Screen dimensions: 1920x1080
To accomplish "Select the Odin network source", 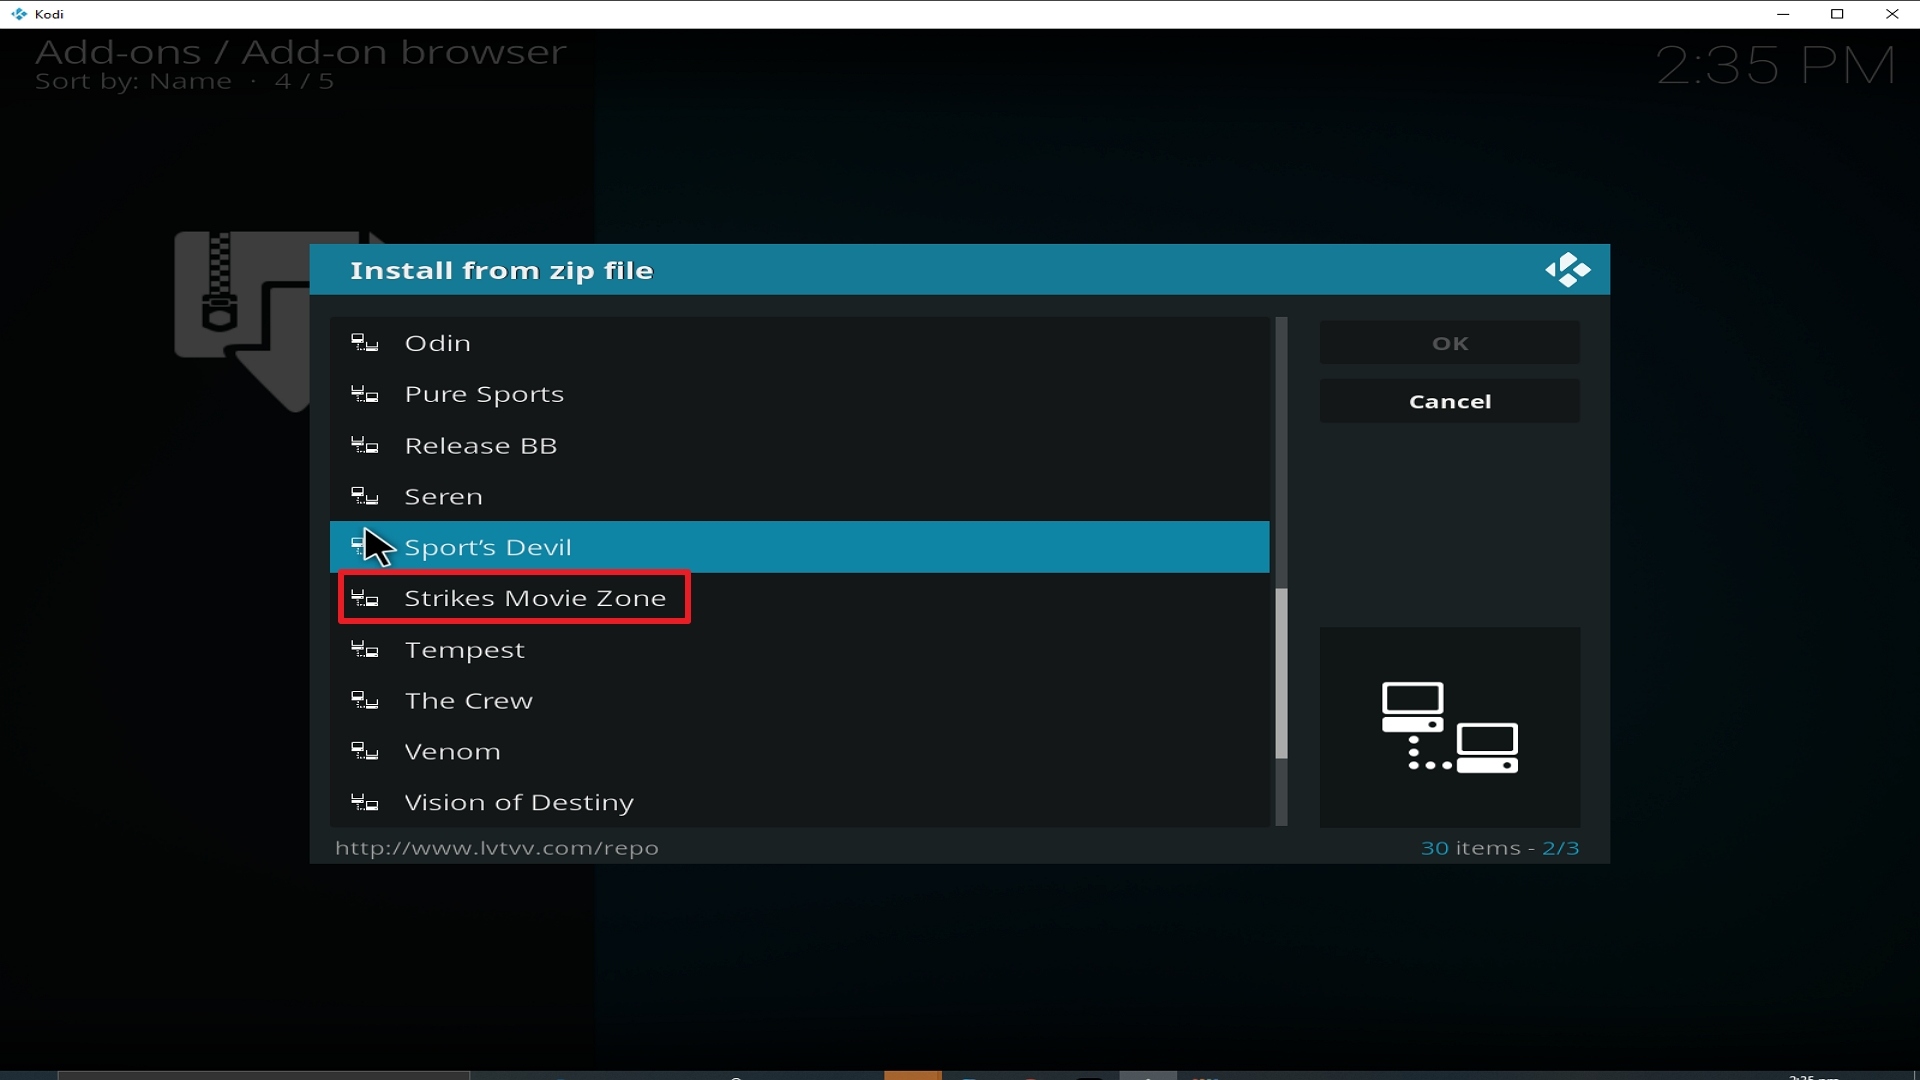I will [799, 343].
